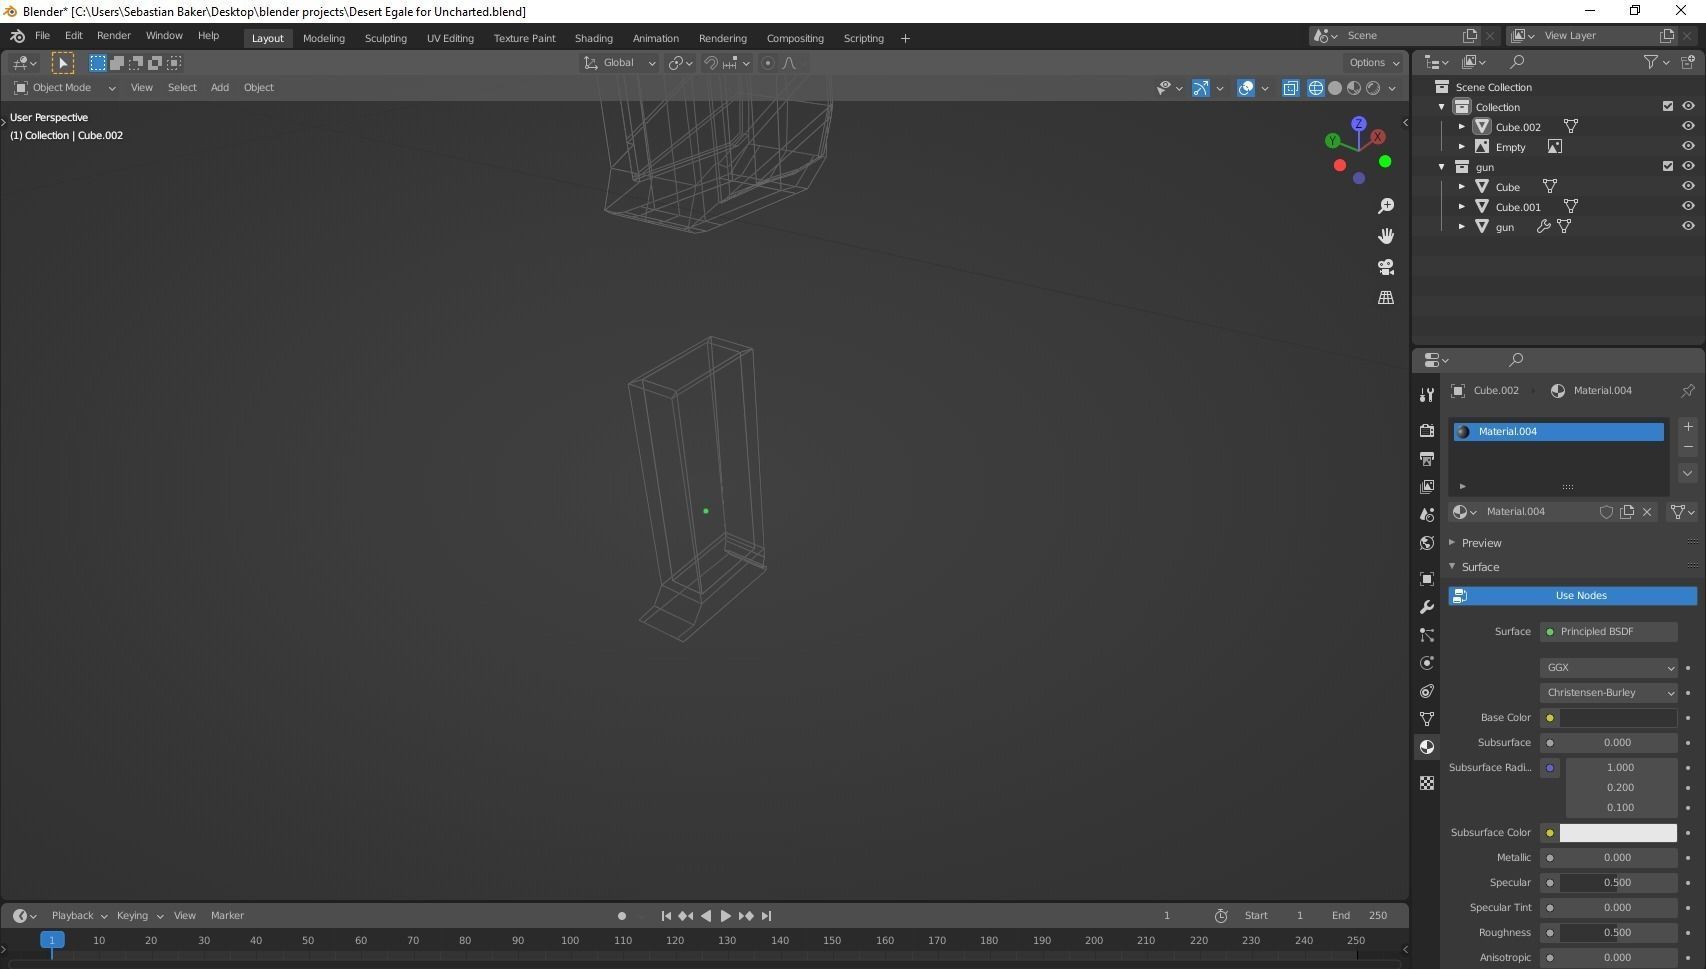Open the Object Constraints properties tab
This screenshot has width=1706, height=969.
click(1427, 691)
